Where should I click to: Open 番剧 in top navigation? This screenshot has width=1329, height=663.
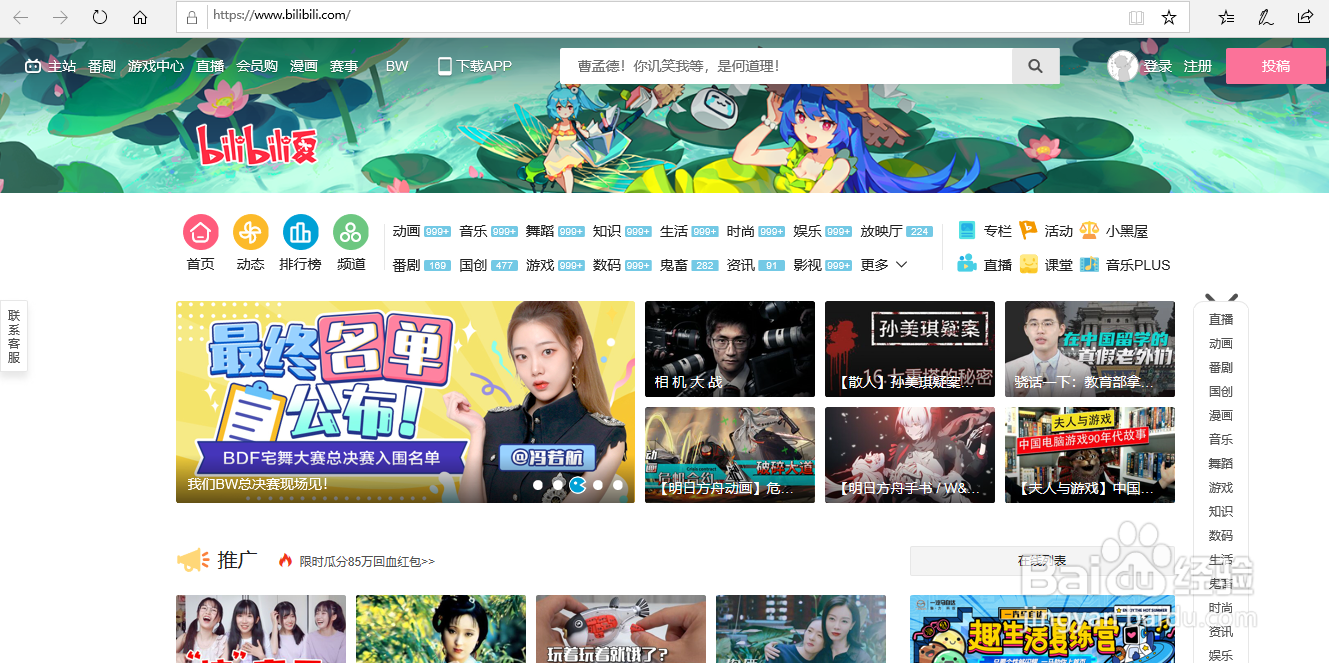[102, 66]
